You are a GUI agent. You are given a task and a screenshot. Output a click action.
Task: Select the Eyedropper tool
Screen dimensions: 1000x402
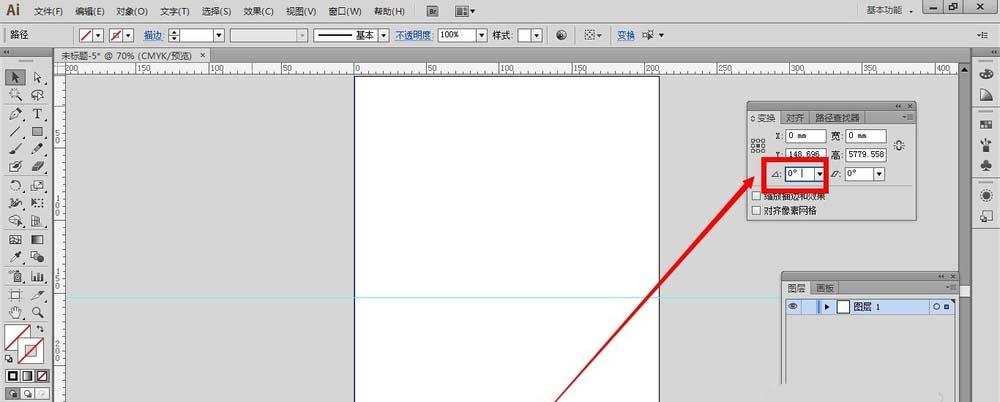tap(16, 257)
